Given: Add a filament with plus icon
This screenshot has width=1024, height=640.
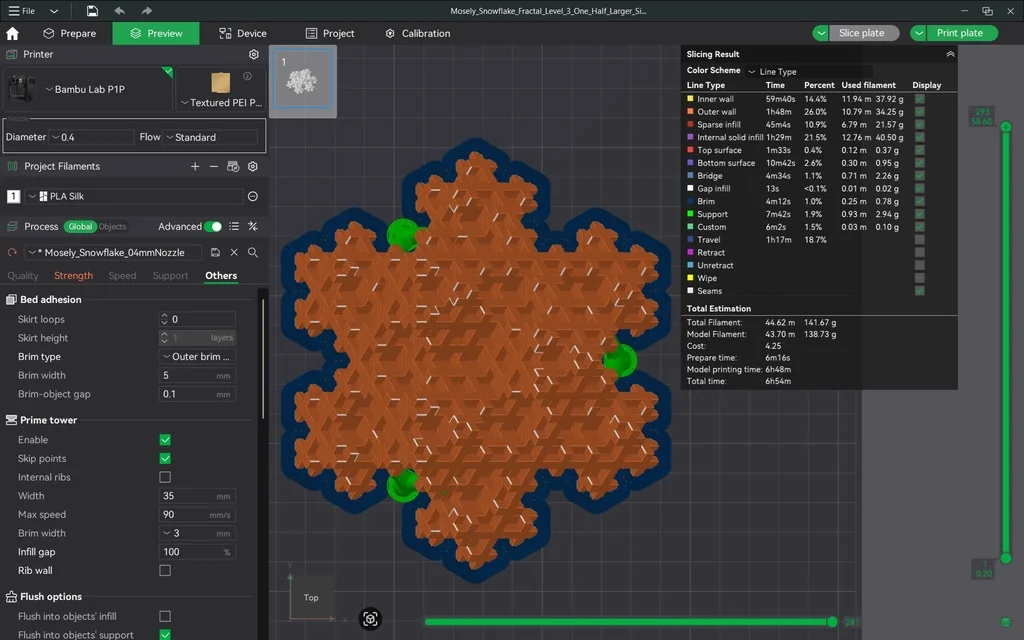Looking at the screenshot, I should (x=195, y=167).
